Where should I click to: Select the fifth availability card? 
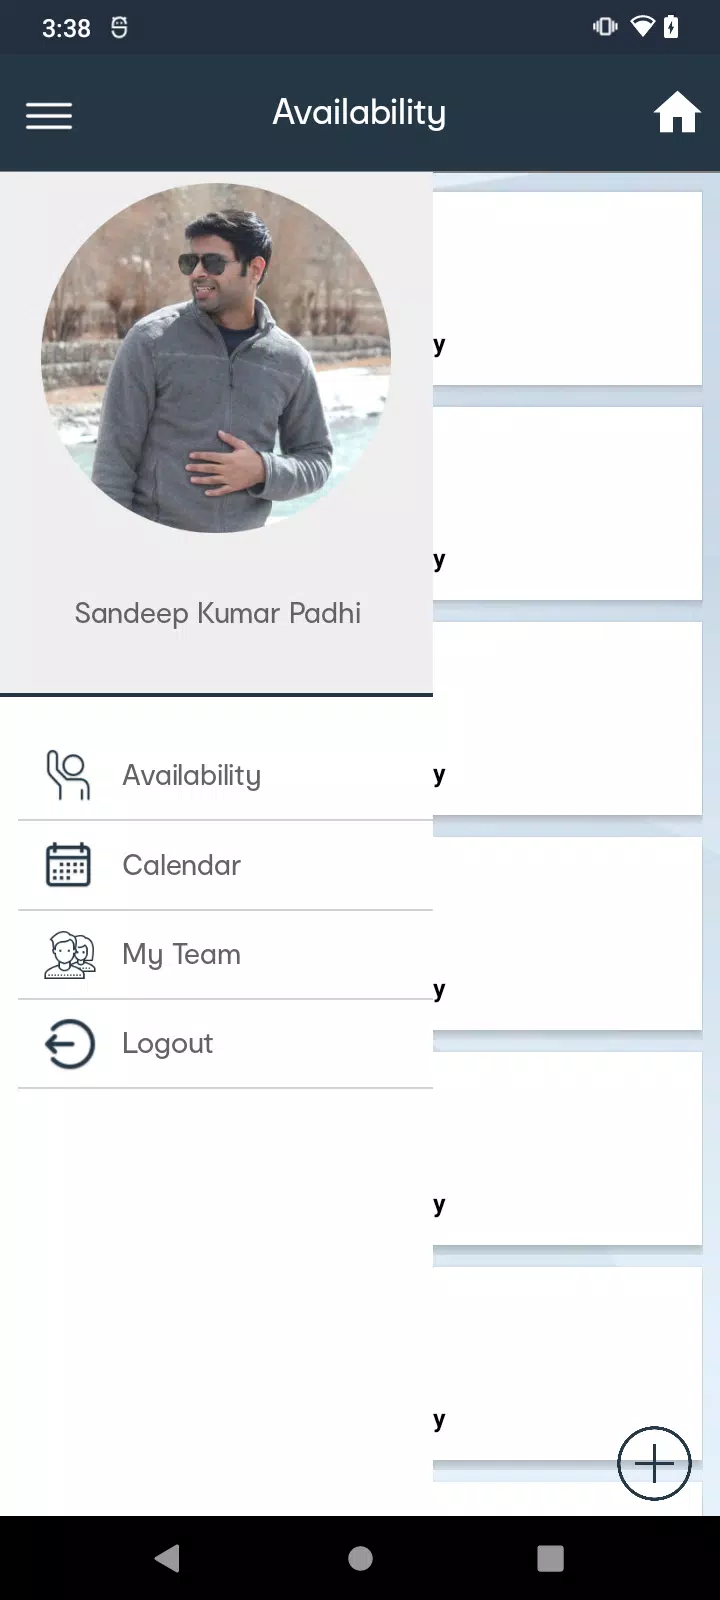pos(567,1148)
